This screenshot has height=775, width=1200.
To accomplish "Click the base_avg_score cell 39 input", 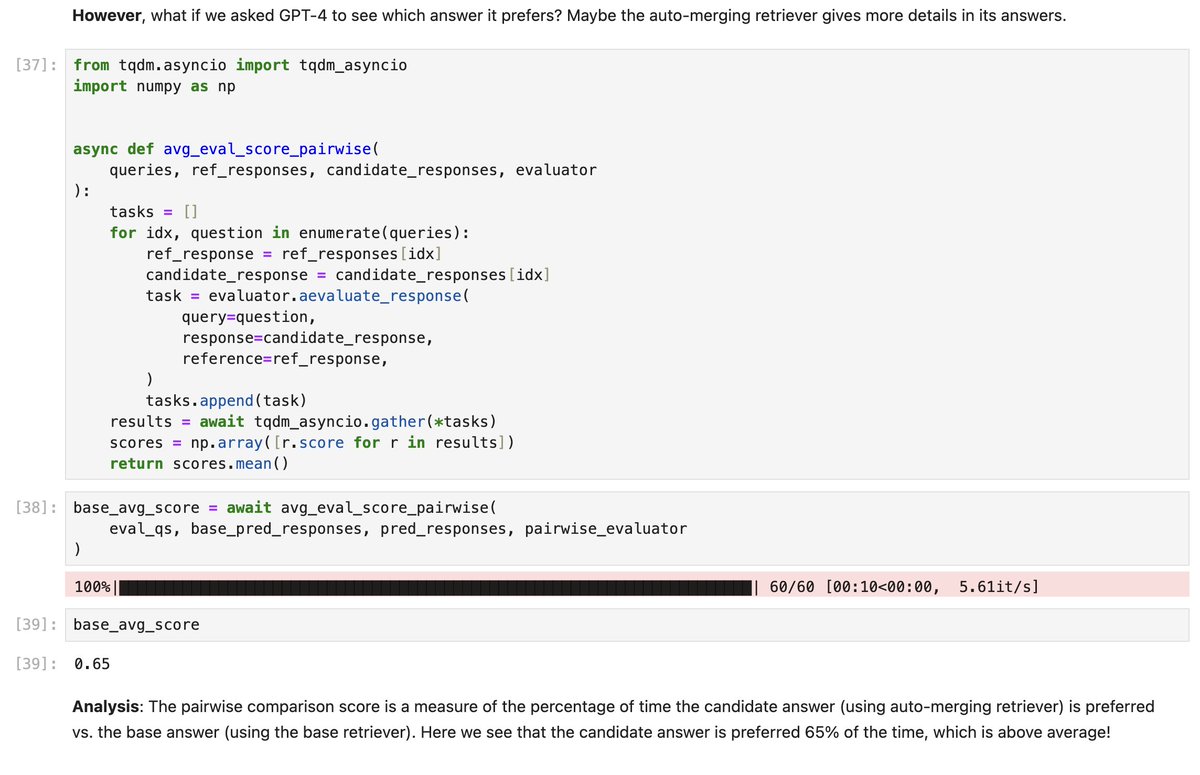I will coord(627,624).
